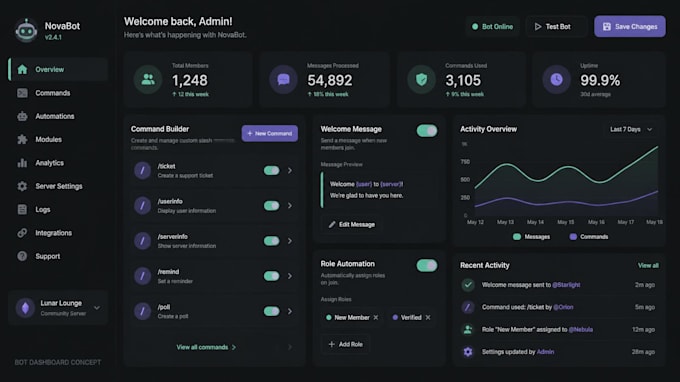Toggle the Role Automation switch
The height and width of the screenshot is (382, 680).
pyautogui.click(x=427, y=265)
